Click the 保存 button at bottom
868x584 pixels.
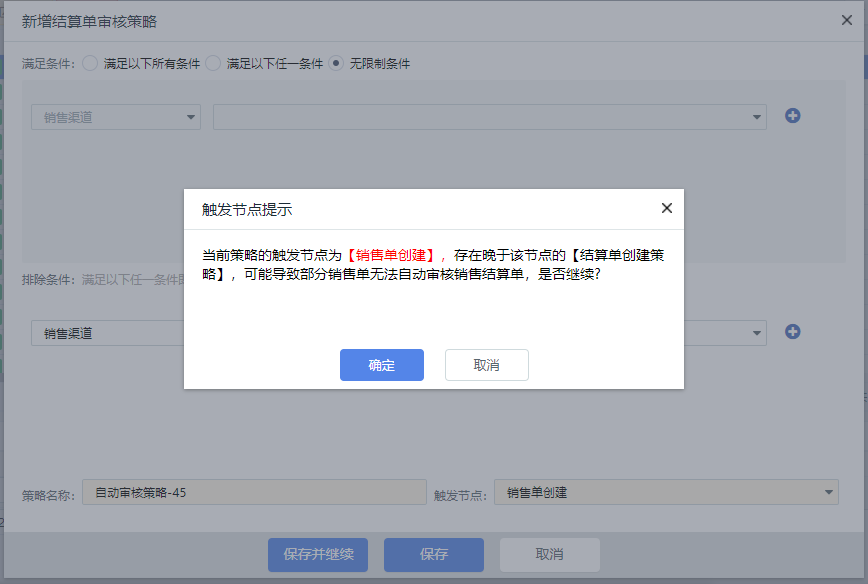tap(433, 554)
